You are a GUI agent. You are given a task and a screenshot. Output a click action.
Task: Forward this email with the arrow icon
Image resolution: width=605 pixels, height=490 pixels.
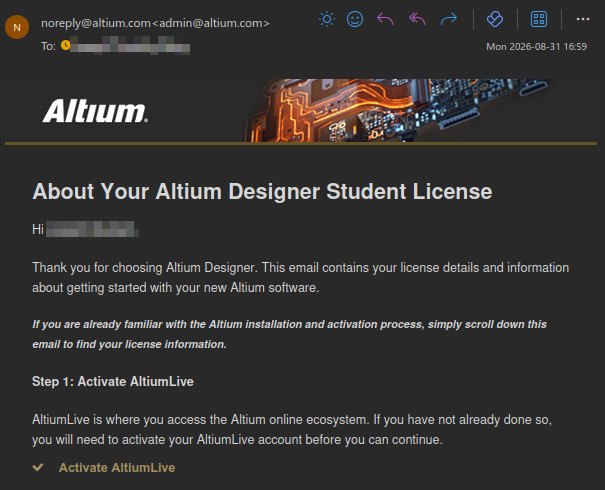[449, 19]
